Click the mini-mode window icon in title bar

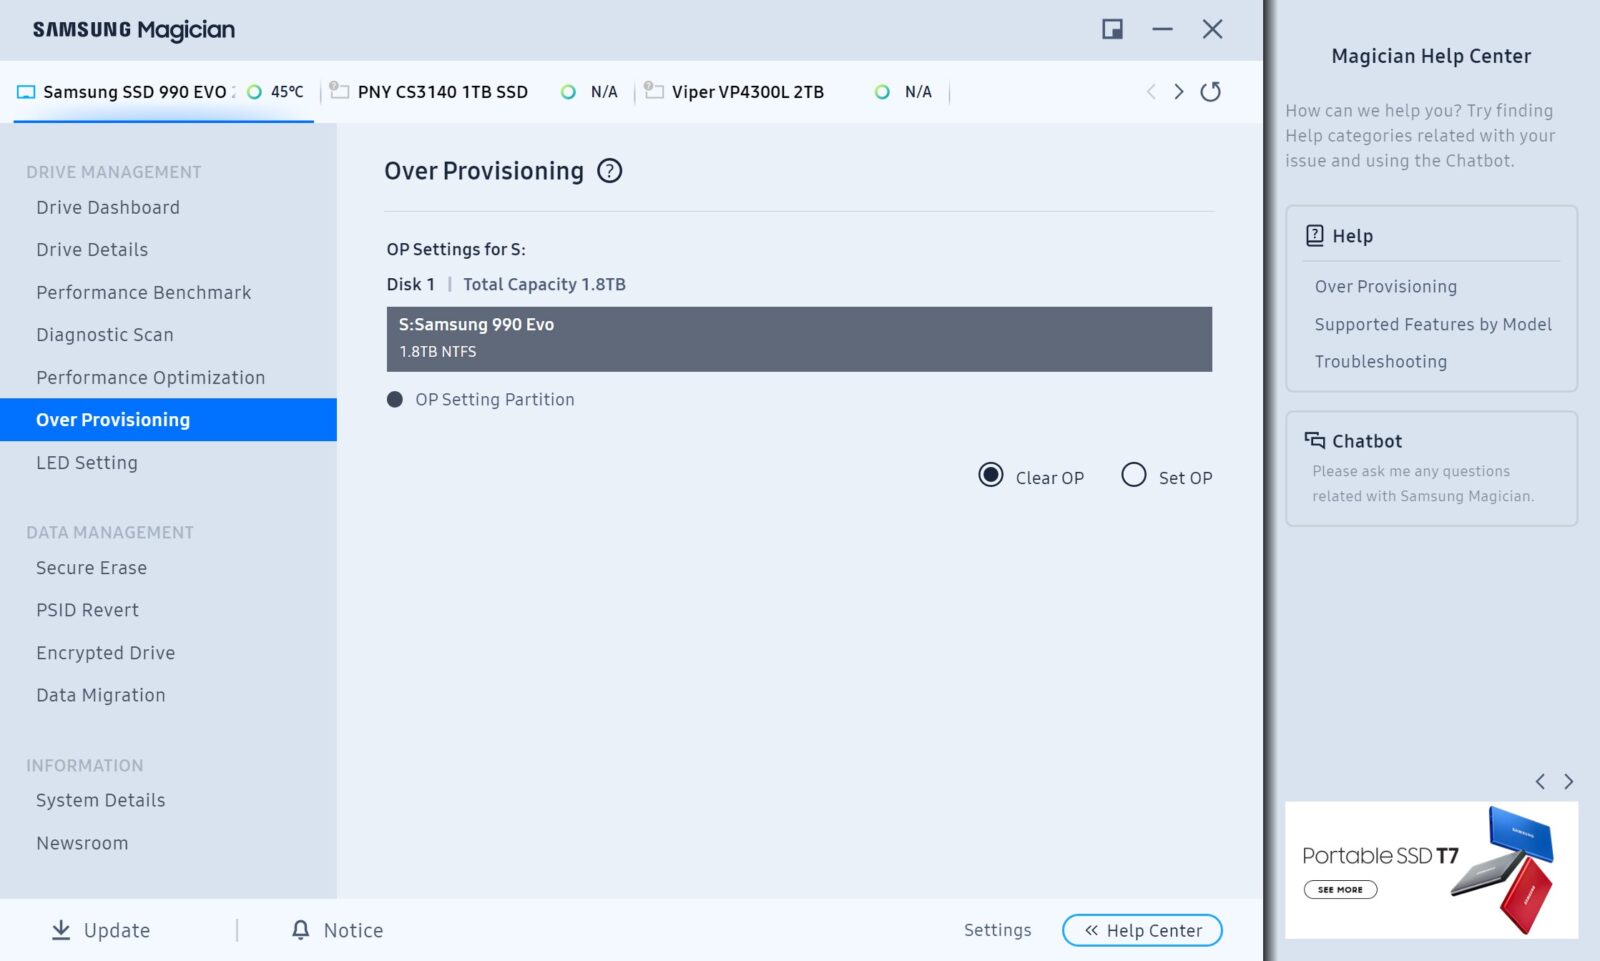point(1112,29)
